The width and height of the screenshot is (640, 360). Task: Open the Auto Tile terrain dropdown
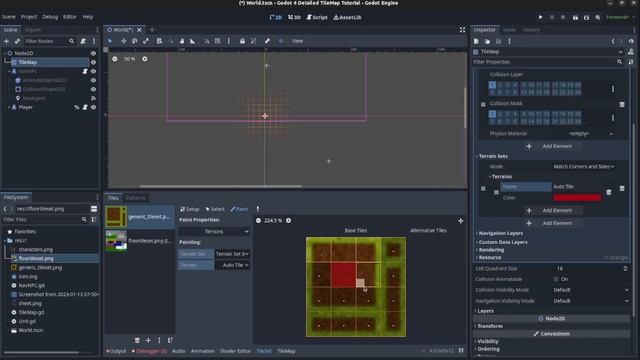(x=232, y=265)
